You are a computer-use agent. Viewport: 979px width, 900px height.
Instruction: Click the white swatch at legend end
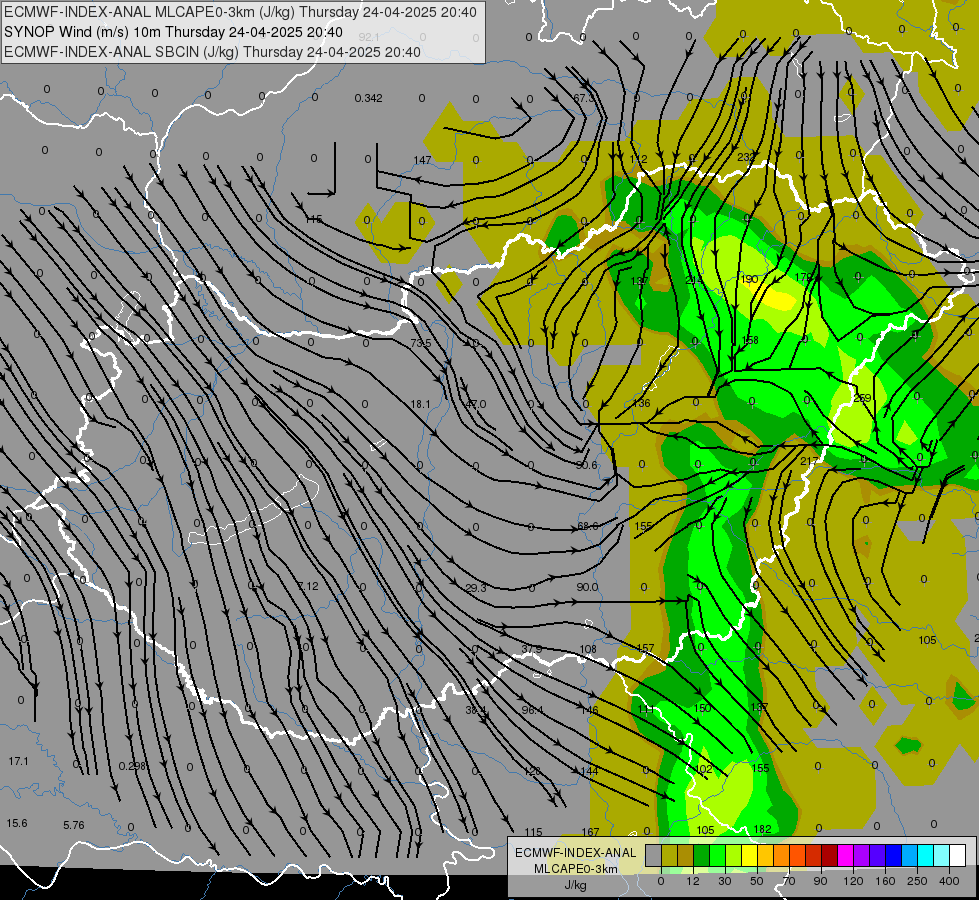958,856
